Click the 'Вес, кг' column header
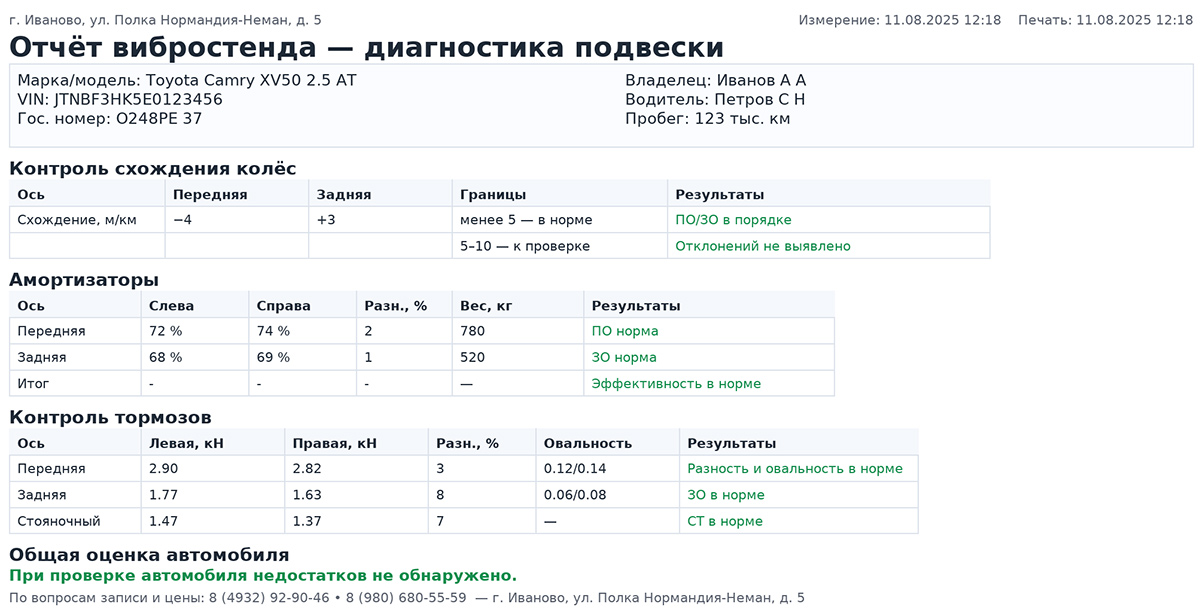 486,306
